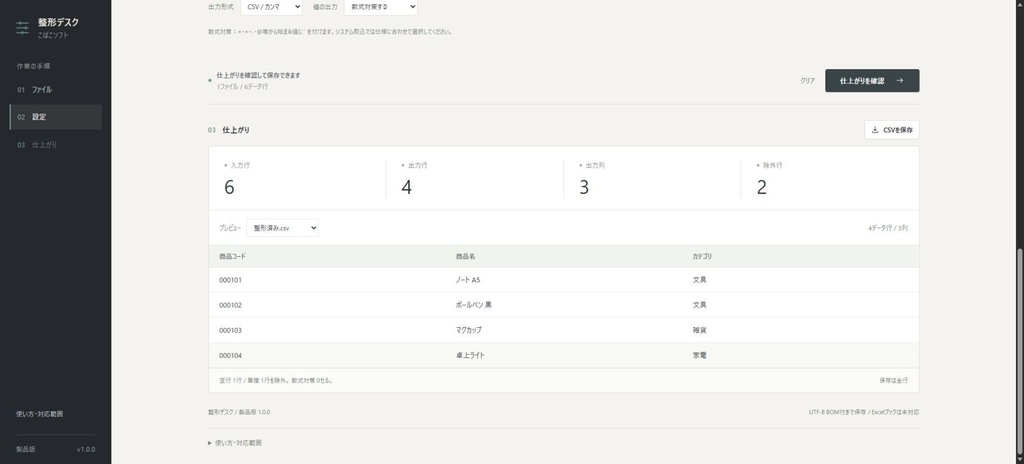Click the ボールペン 黒 product name
1024x464 pixels.
point(473,305)
